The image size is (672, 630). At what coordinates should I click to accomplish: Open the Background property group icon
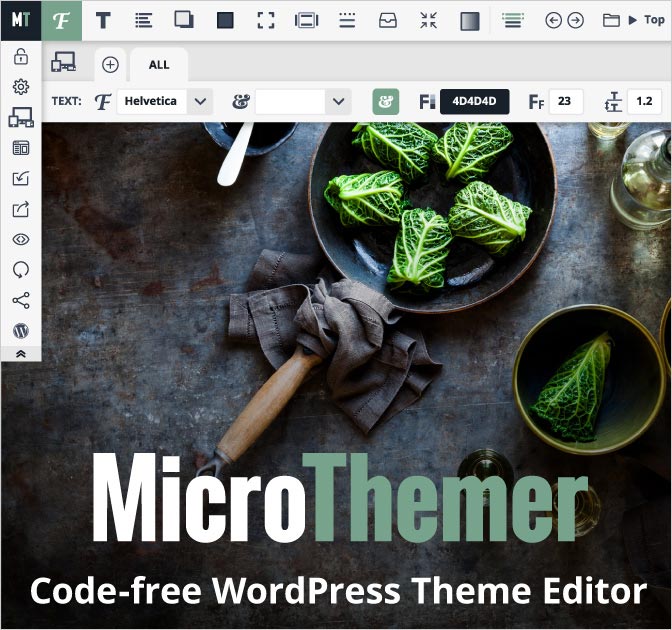[225, 20]
